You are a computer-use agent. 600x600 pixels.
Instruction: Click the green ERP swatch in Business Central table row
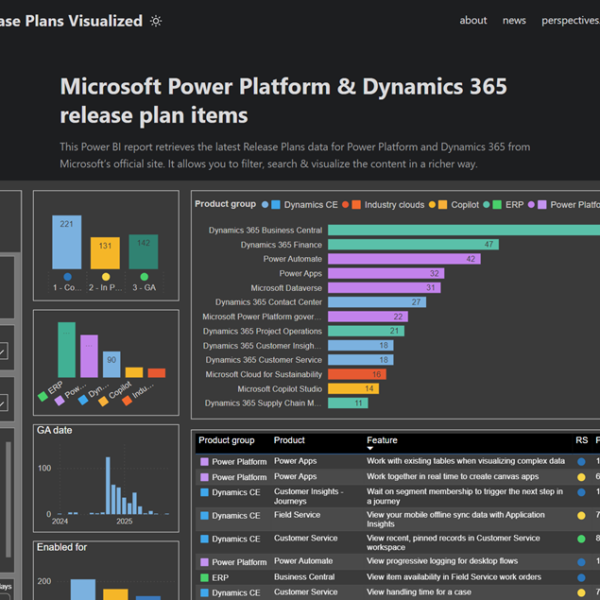pos(204,577)
